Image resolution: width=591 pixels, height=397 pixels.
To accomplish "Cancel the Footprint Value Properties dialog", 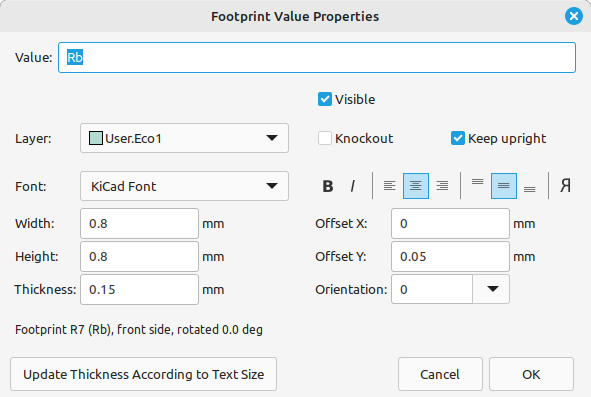I will click(440, 374).
